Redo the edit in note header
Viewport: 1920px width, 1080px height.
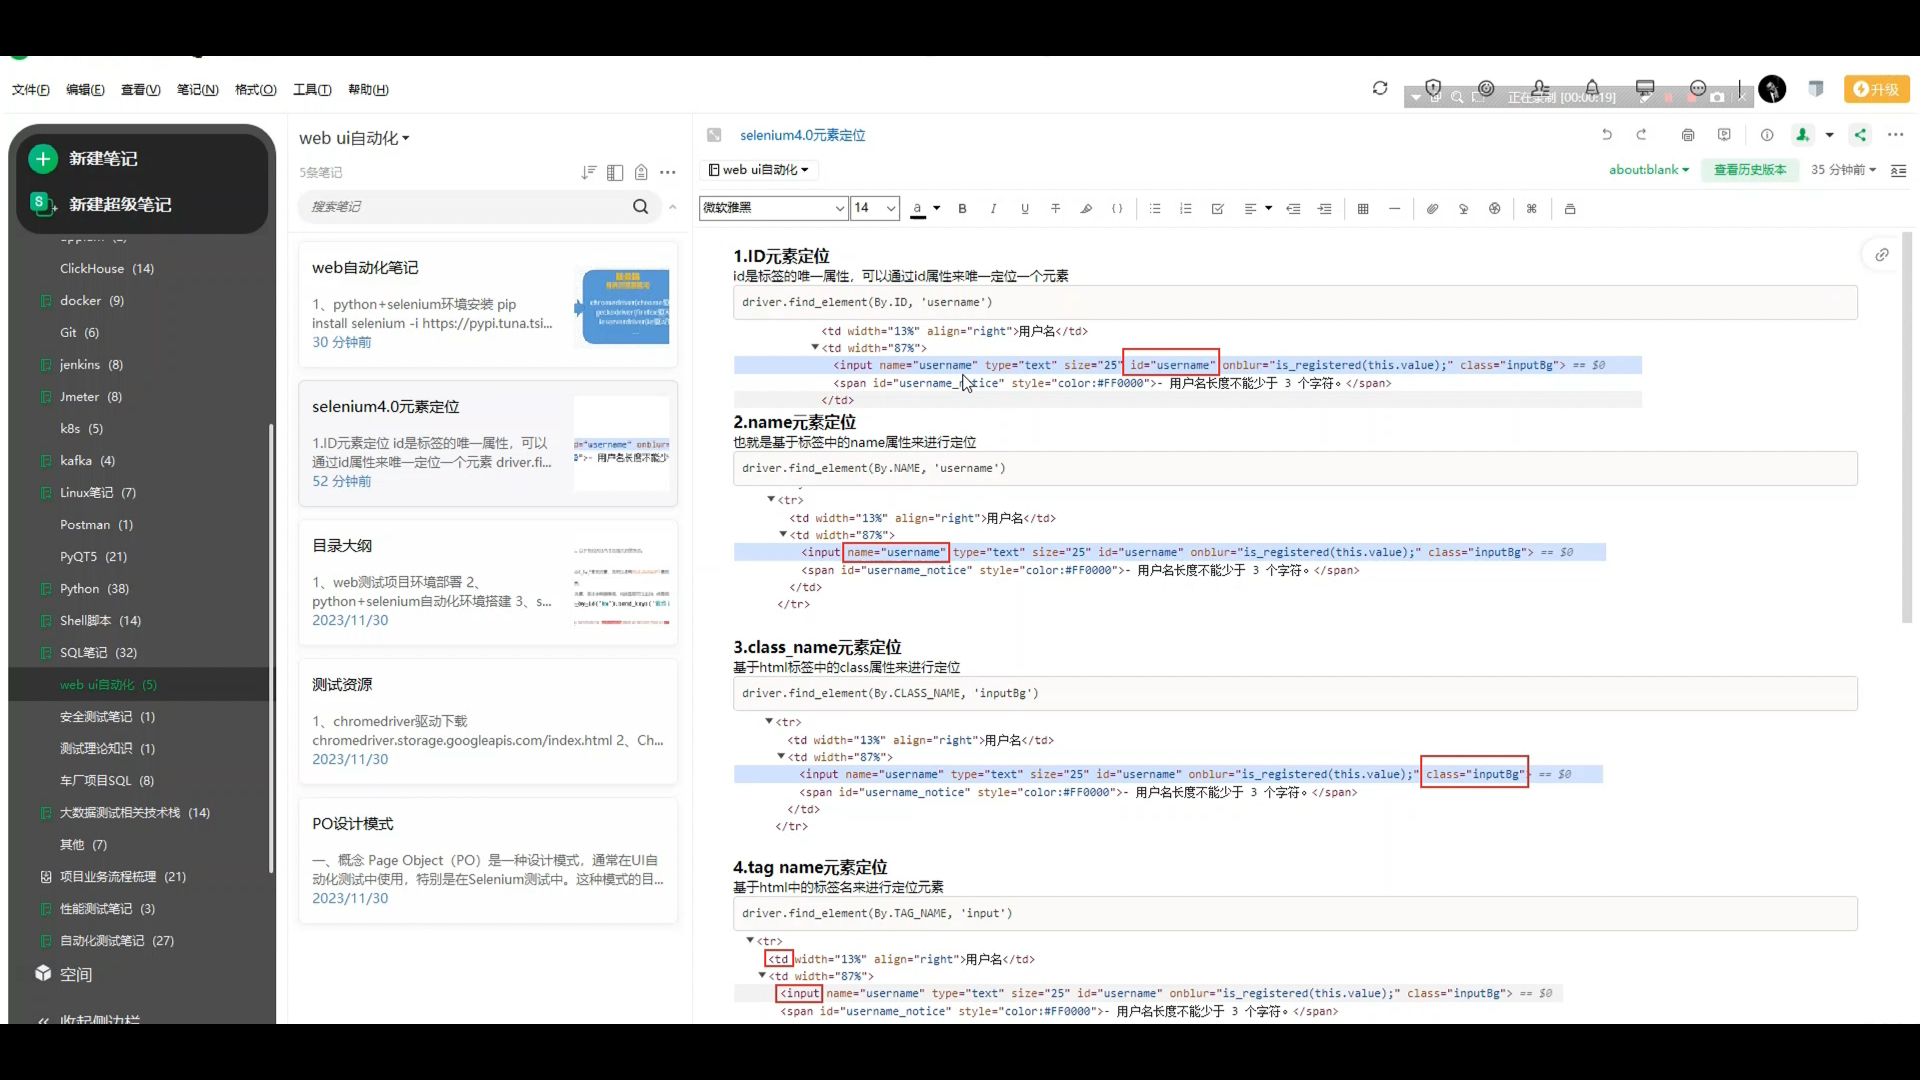[1641, 135]
